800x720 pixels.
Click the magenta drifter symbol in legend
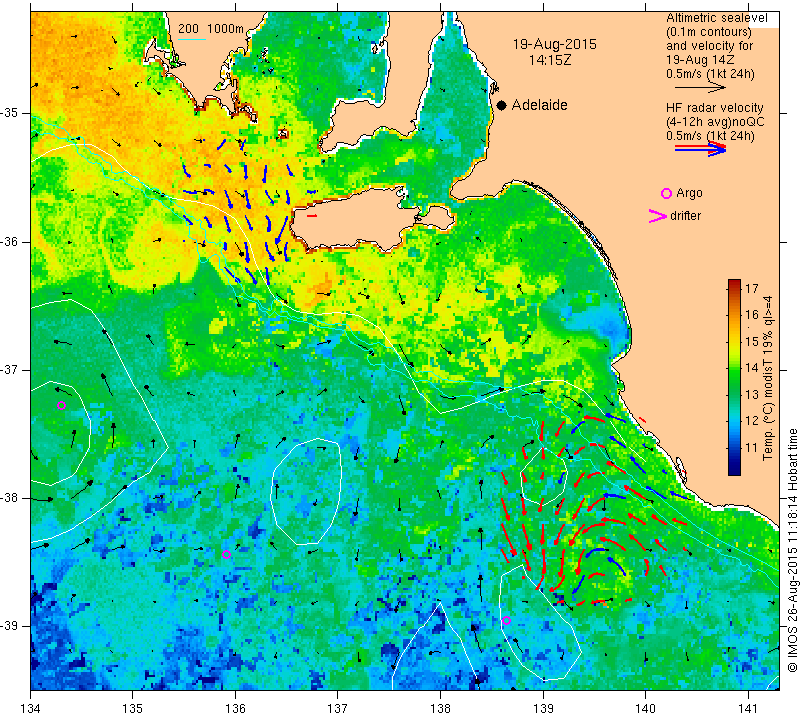coord(658,216)
